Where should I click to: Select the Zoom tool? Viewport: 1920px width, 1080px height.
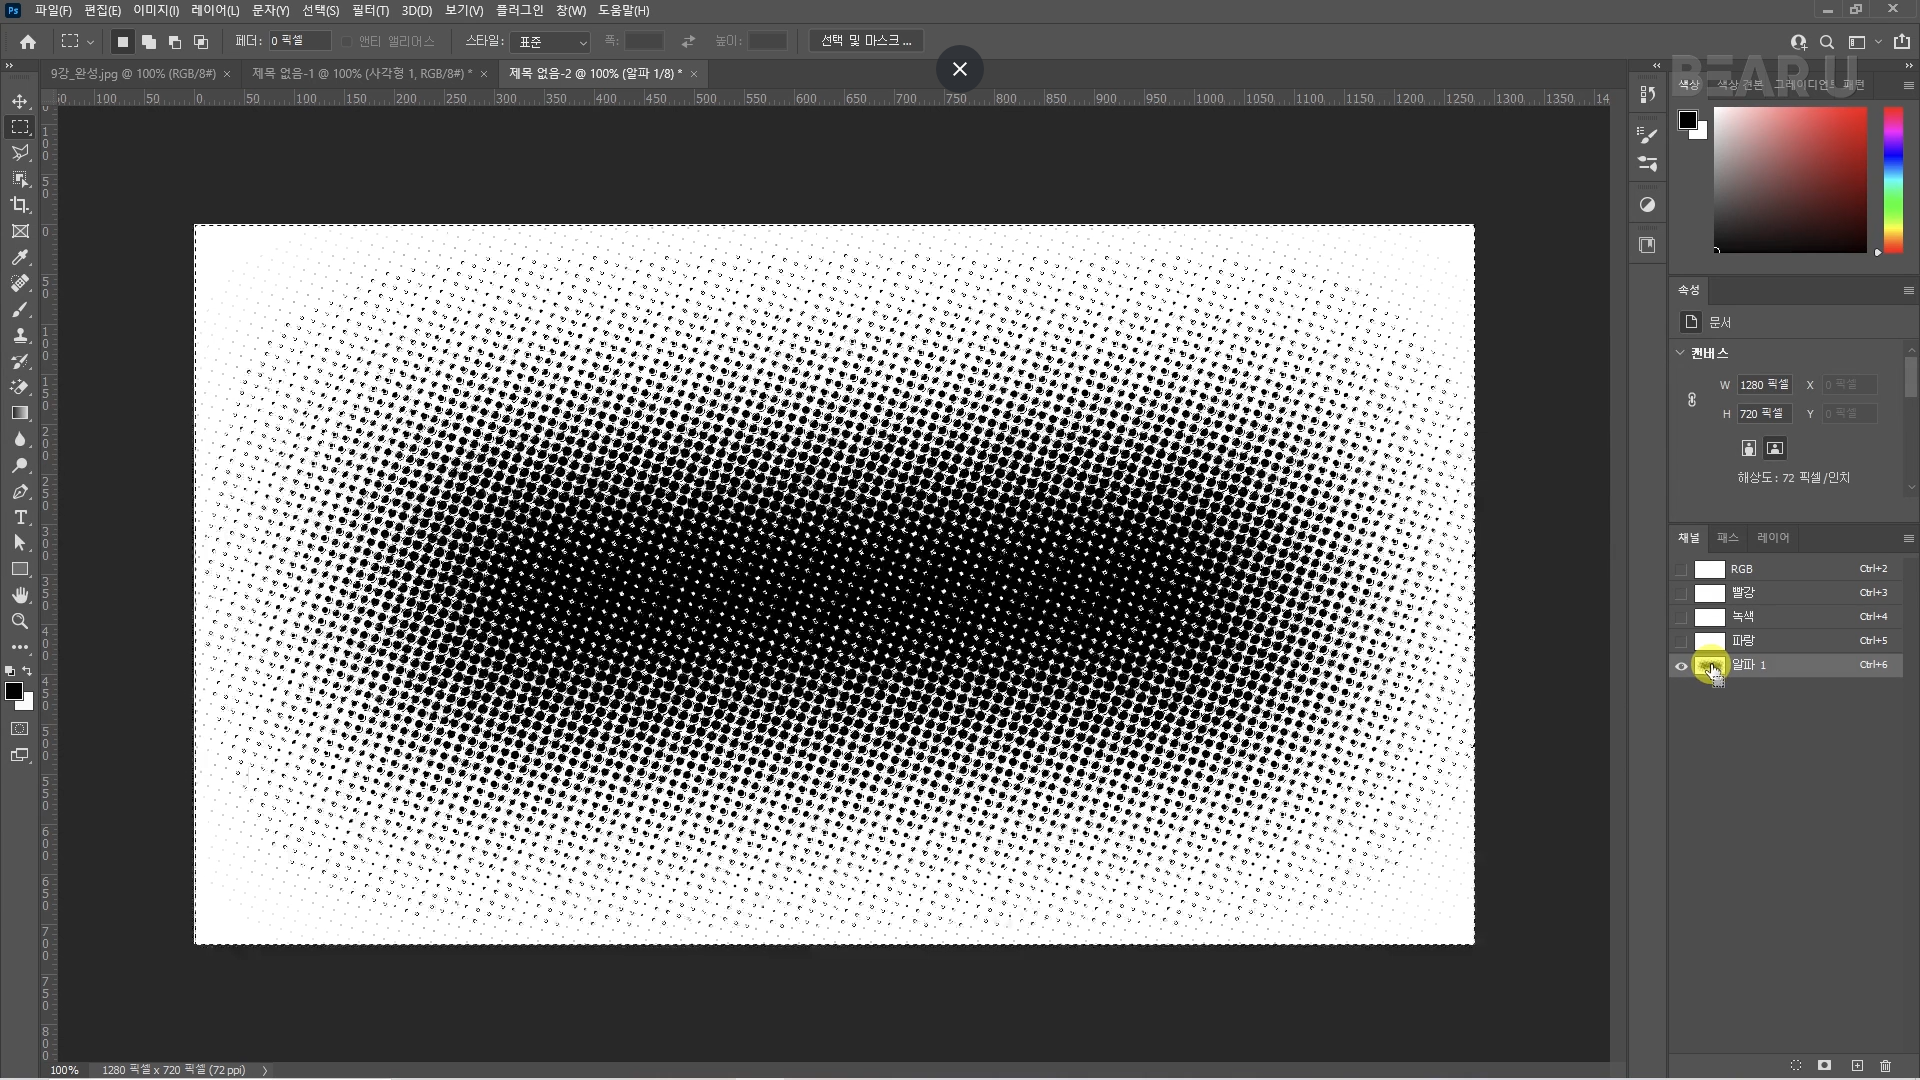point(20,621)
